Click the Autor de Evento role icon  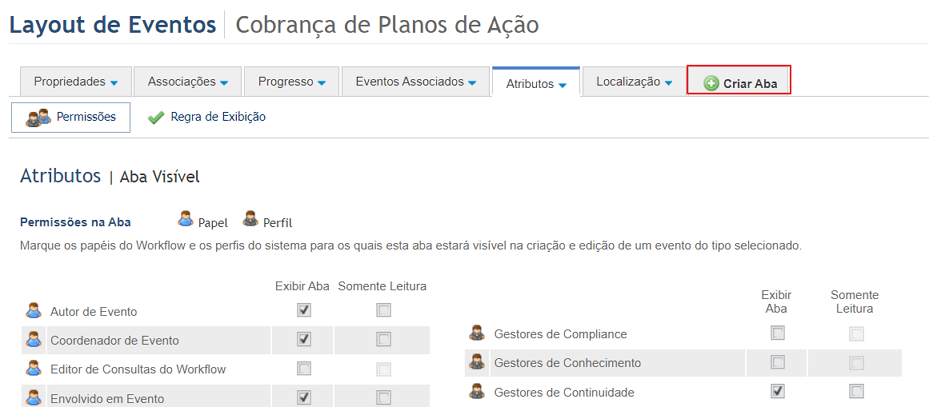34,310
